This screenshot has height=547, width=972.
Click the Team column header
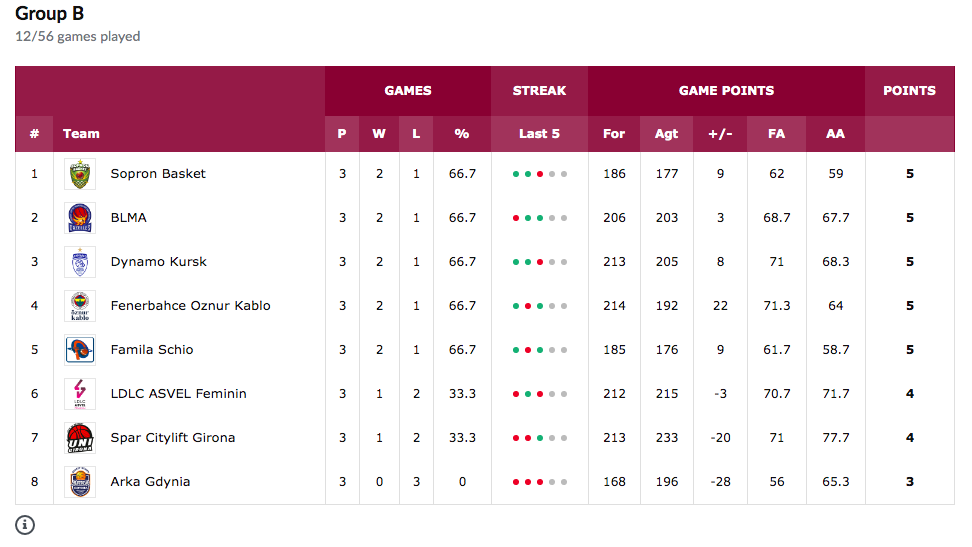[81, 134]
